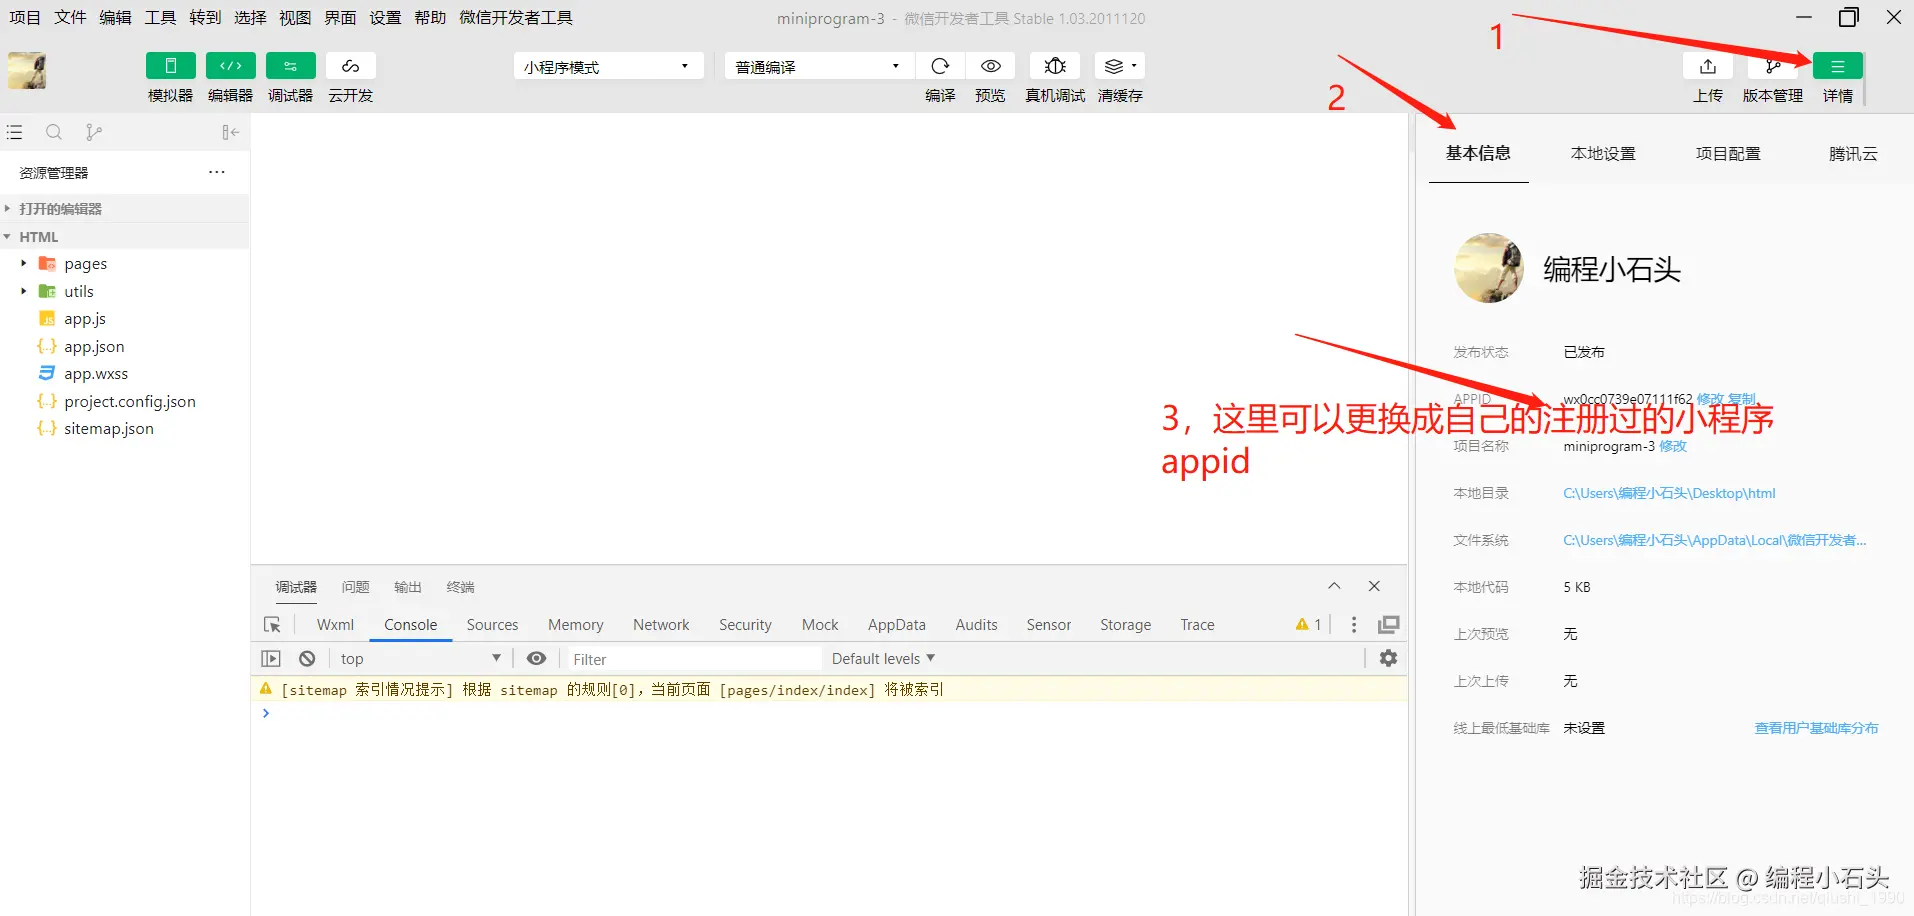Switch to the 问题 tab
This screenshot has height=916, width=1914.
coord(356,587)
